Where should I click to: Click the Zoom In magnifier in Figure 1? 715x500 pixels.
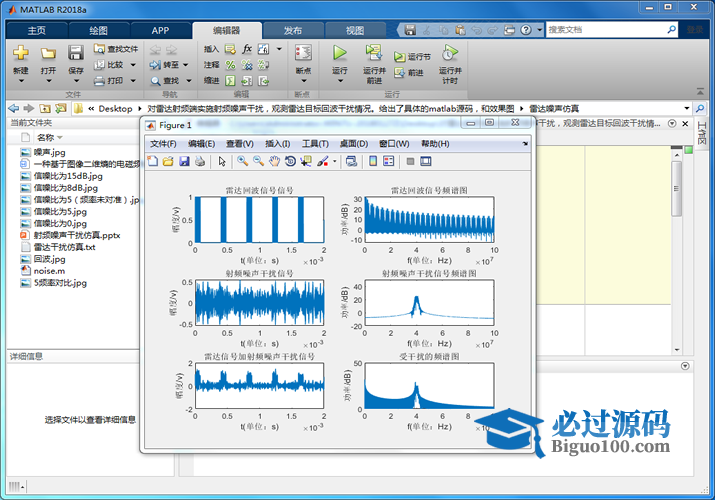click(x=243, y=161)
